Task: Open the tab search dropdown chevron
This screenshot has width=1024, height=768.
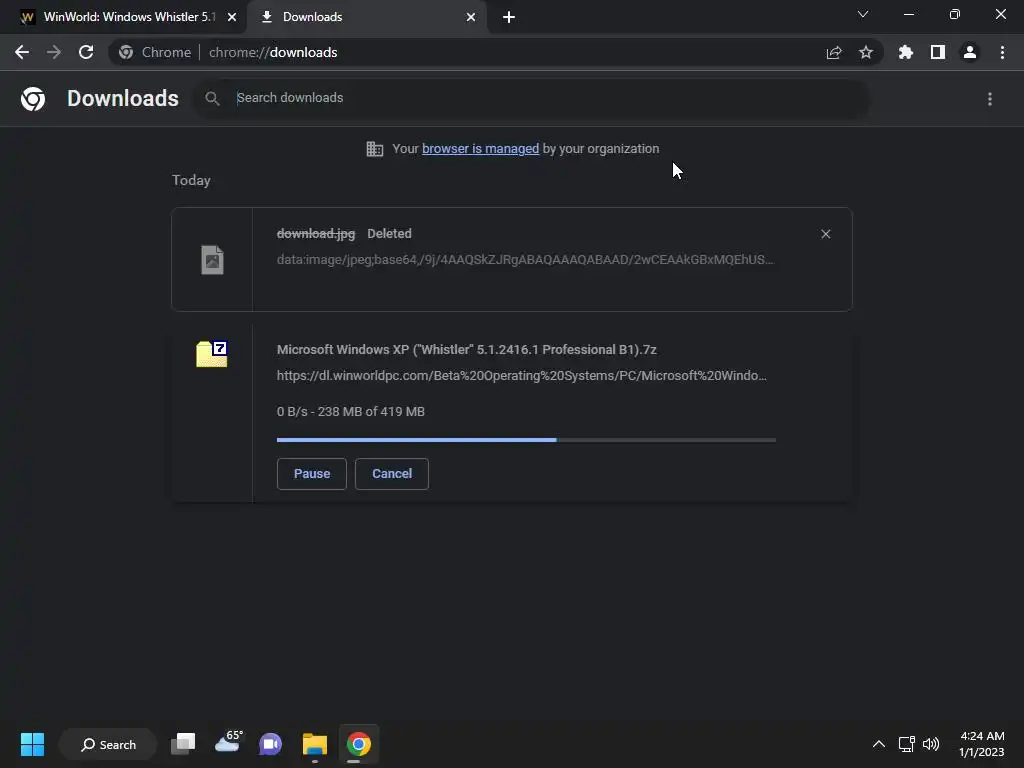Action: point(863,14)
